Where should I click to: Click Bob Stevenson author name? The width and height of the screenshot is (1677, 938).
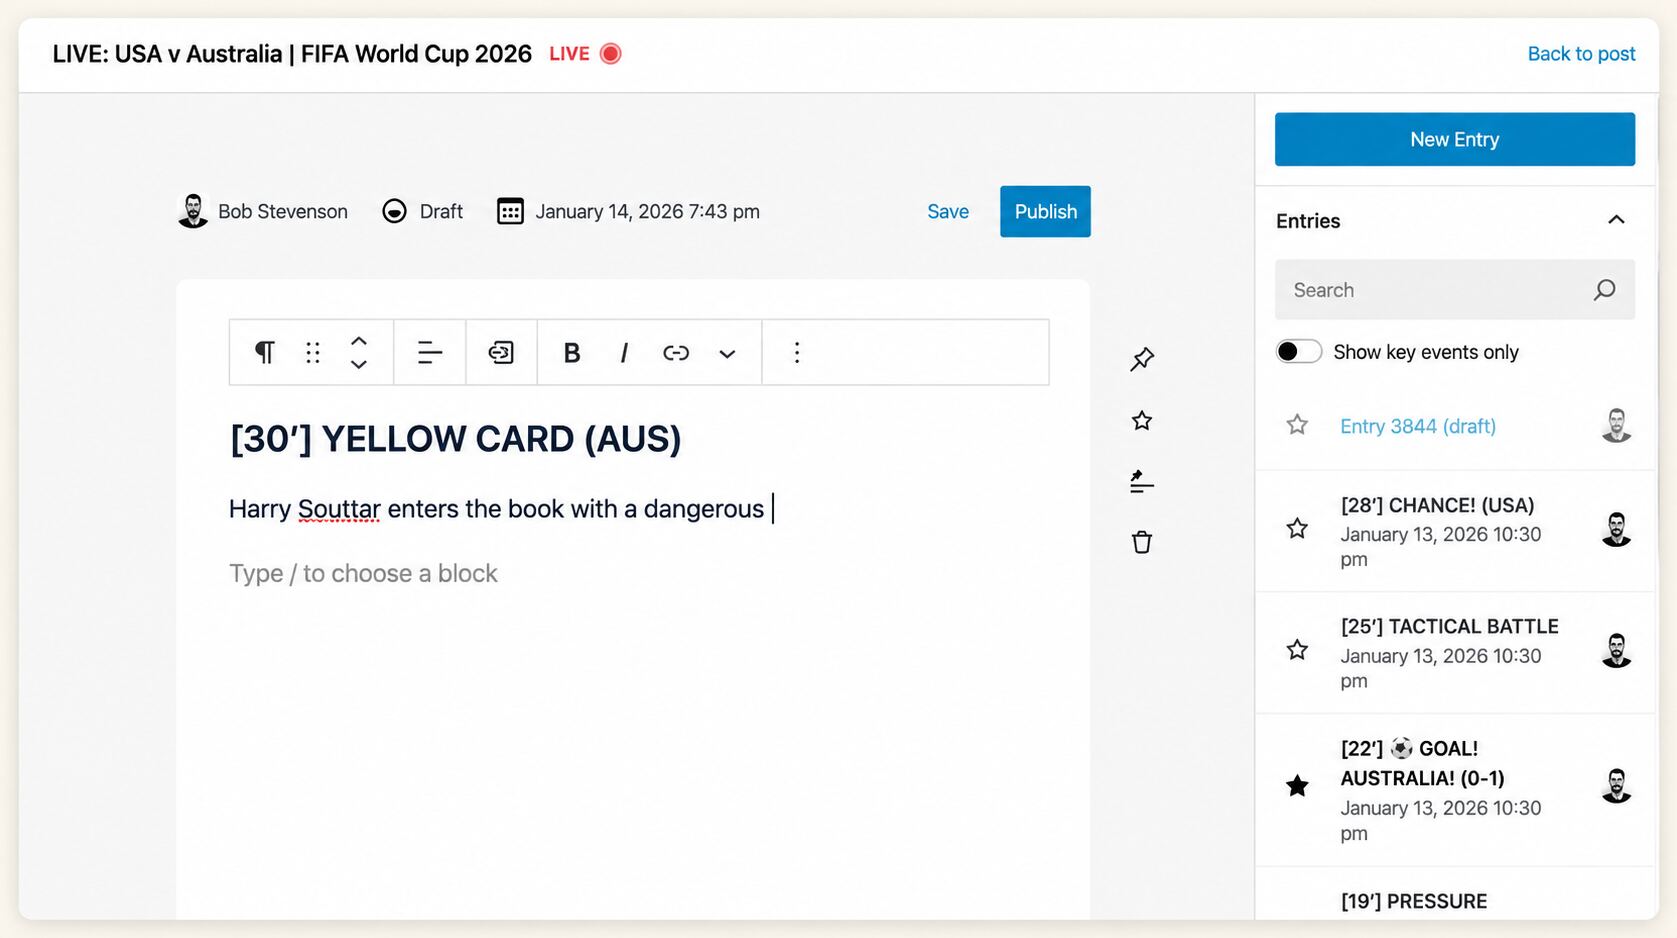[283, 211]
